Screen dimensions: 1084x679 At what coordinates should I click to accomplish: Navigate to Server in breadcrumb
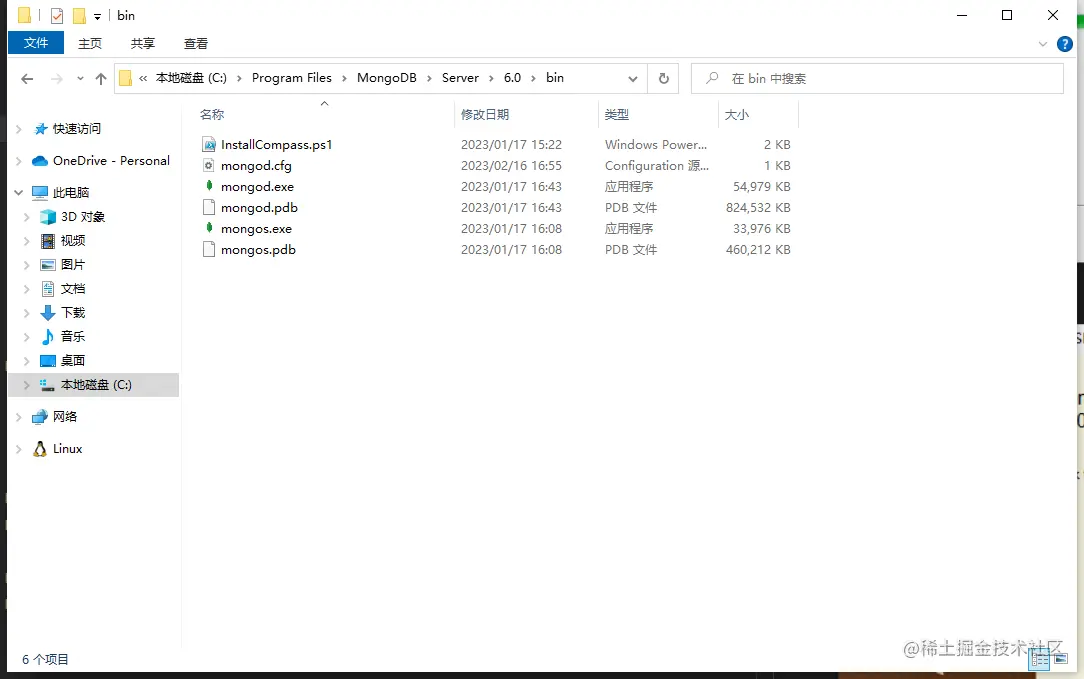(x=460, y=78)
